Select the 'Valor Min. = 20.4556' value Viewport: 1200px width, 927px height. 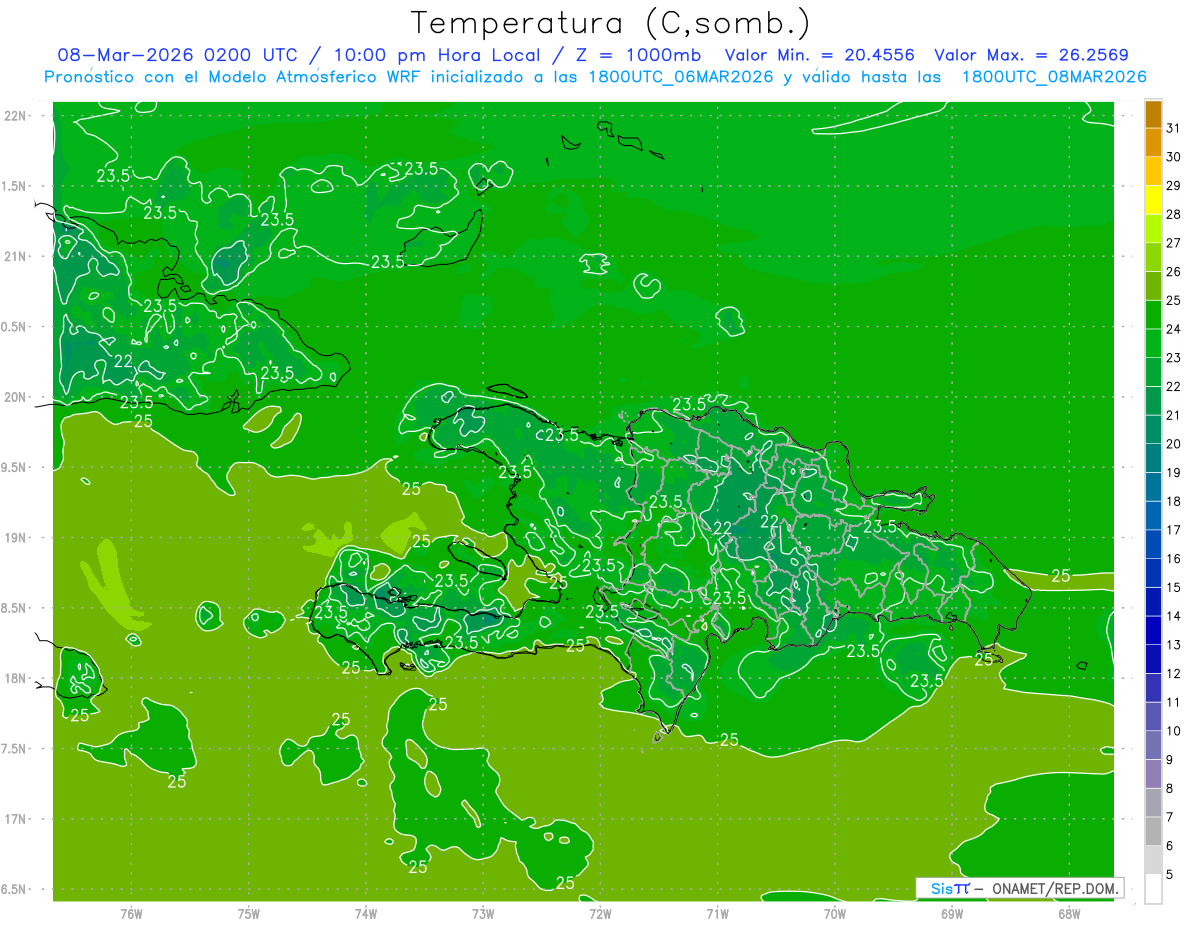click(x=819, y=55)
